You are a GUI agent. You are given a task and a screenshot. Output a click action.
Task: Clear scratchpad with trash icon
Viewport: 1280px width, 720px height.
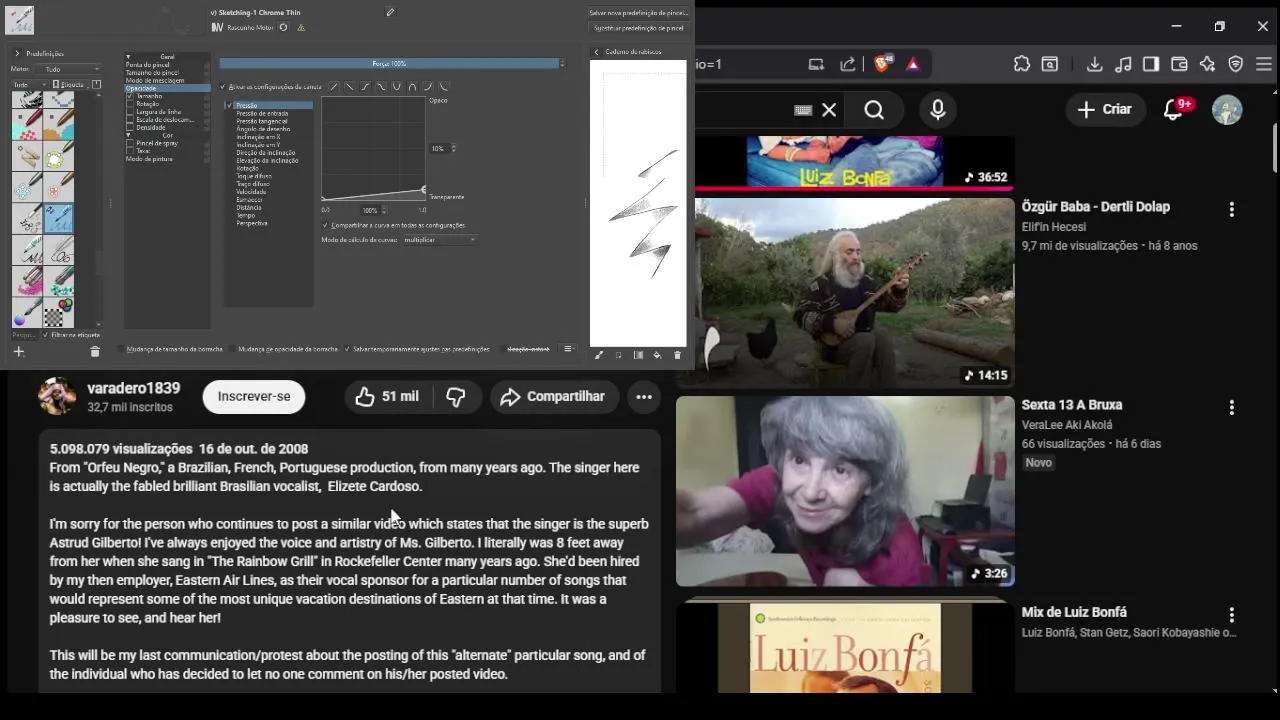(677, 355)
